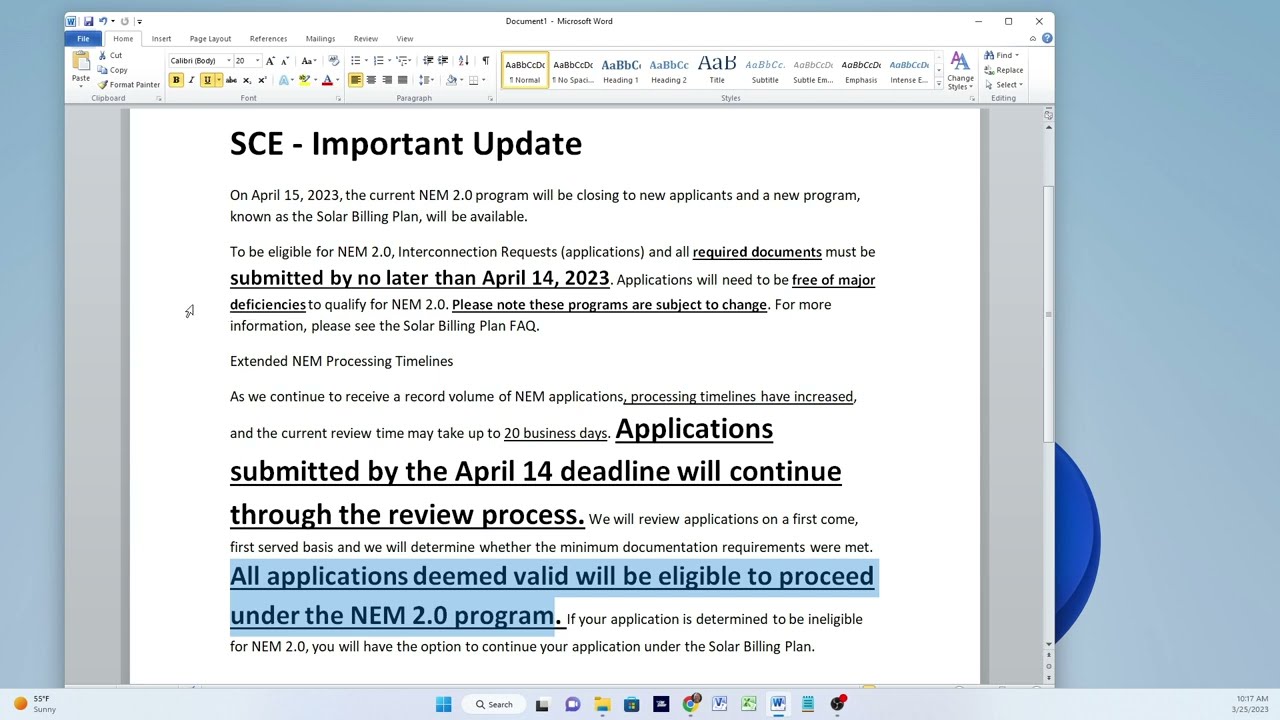
Task: Open File Explorer from the taskbar
Action: [x=602, y=704]
